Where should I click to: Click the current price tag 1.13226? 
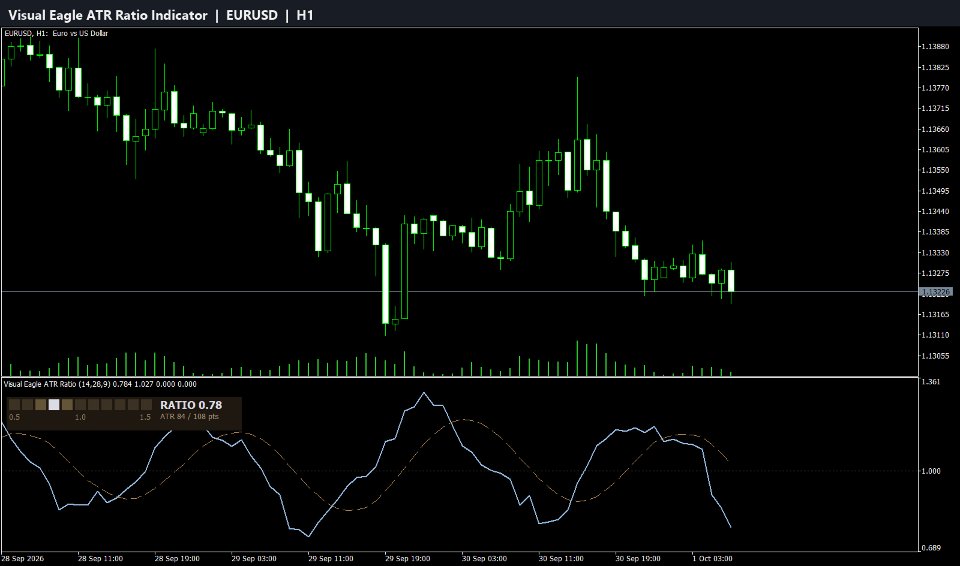(936, 293)
